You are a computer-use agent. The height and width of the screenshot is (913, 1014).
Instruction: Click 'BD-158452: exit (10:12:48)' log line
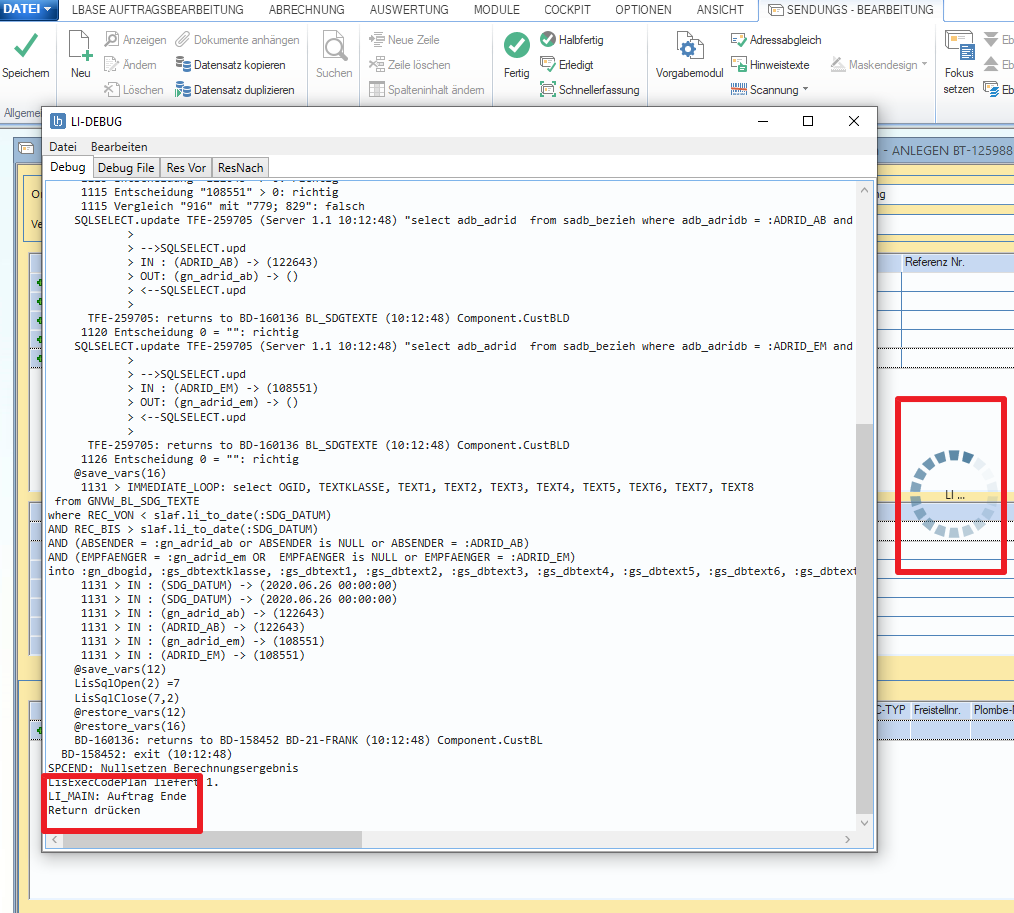pyautogui.click(x=146, y=754)
